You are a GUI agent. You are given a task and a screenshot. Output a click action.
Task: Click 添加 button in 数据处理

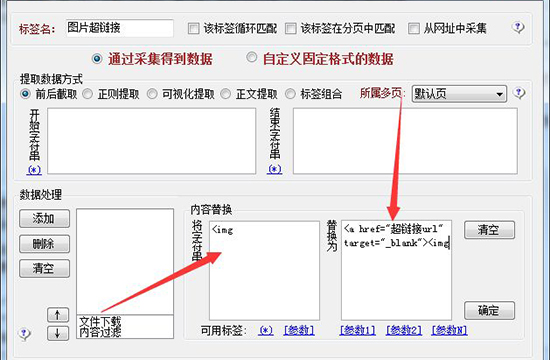[x=45, y=219]
